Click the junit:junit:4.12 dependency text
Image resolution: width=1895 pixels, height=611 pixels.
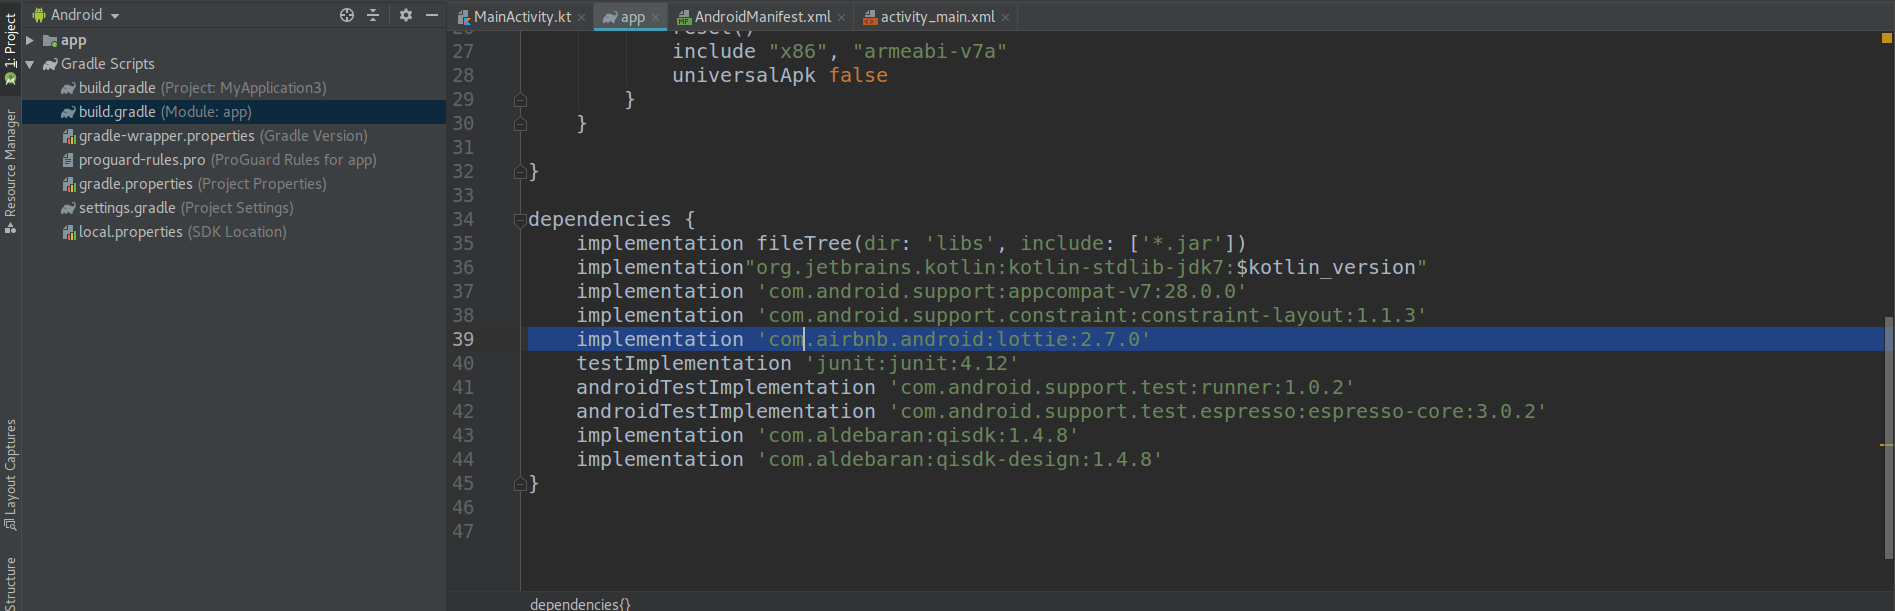point(911,363)
